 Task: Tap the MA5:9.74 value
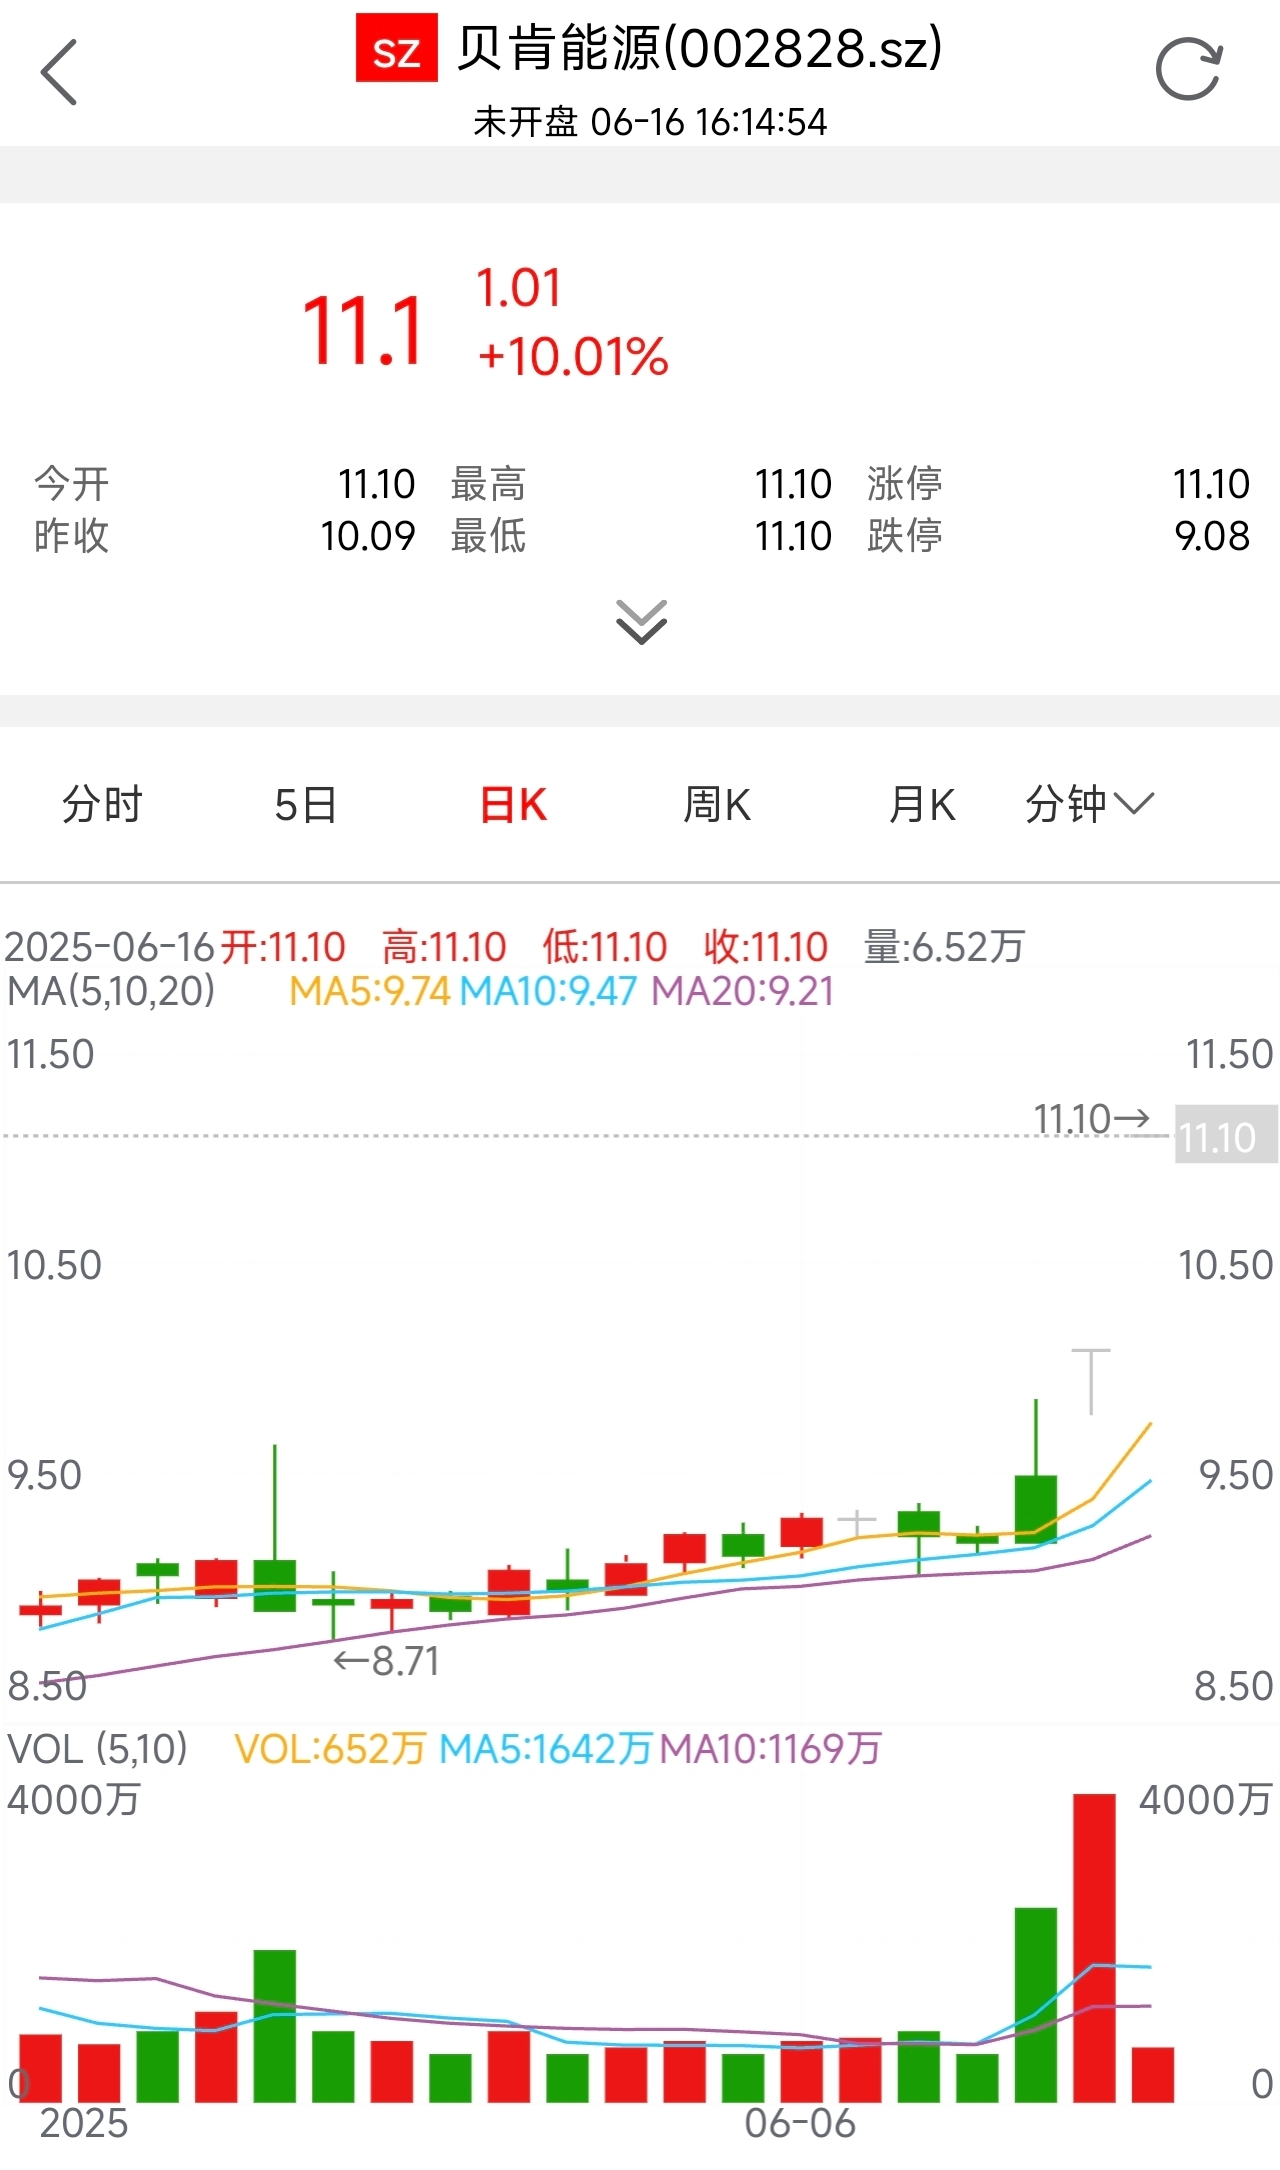[x=370, y=991]
